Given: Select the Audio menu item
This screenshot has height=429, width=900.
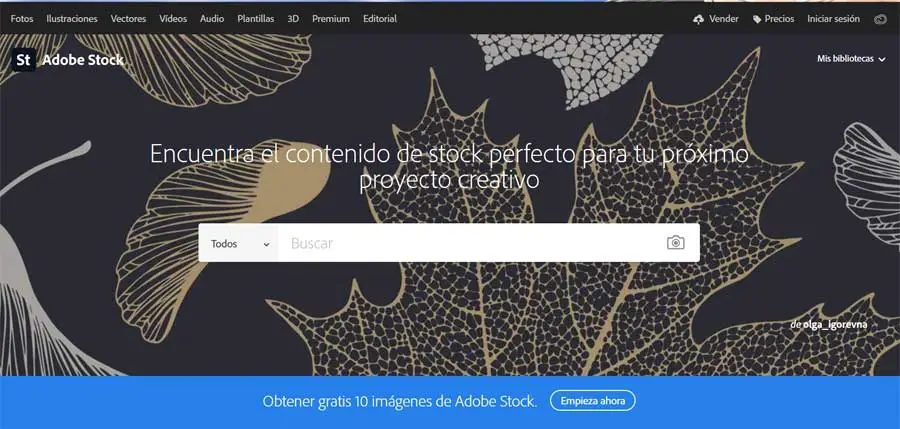Looking at the screenshot, I should coord(212,19).
